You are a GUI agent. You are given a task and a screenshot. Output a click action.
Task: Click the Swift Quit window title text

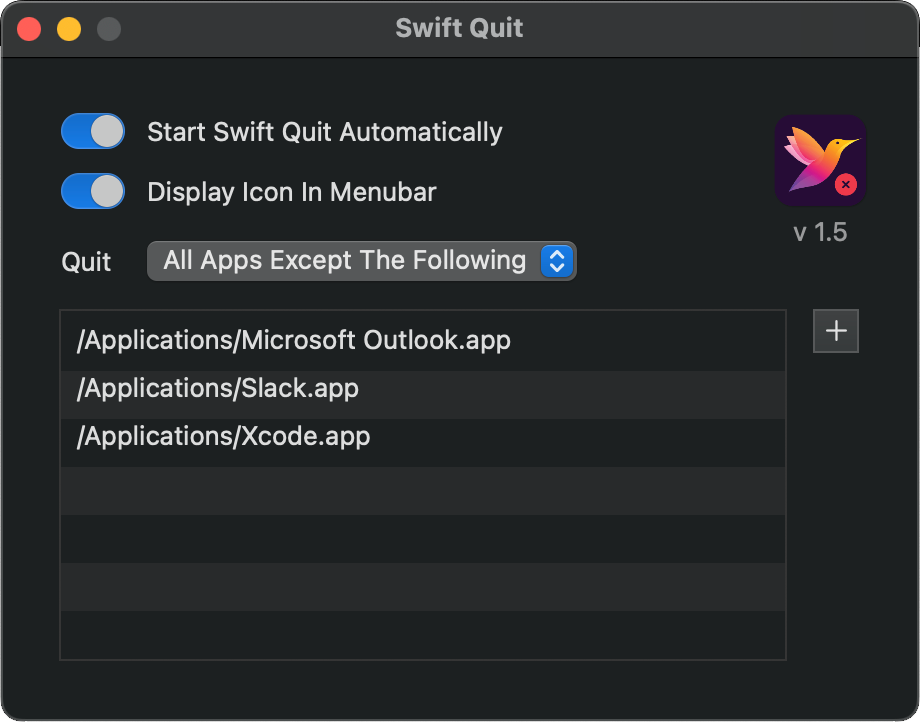(459, 28)
